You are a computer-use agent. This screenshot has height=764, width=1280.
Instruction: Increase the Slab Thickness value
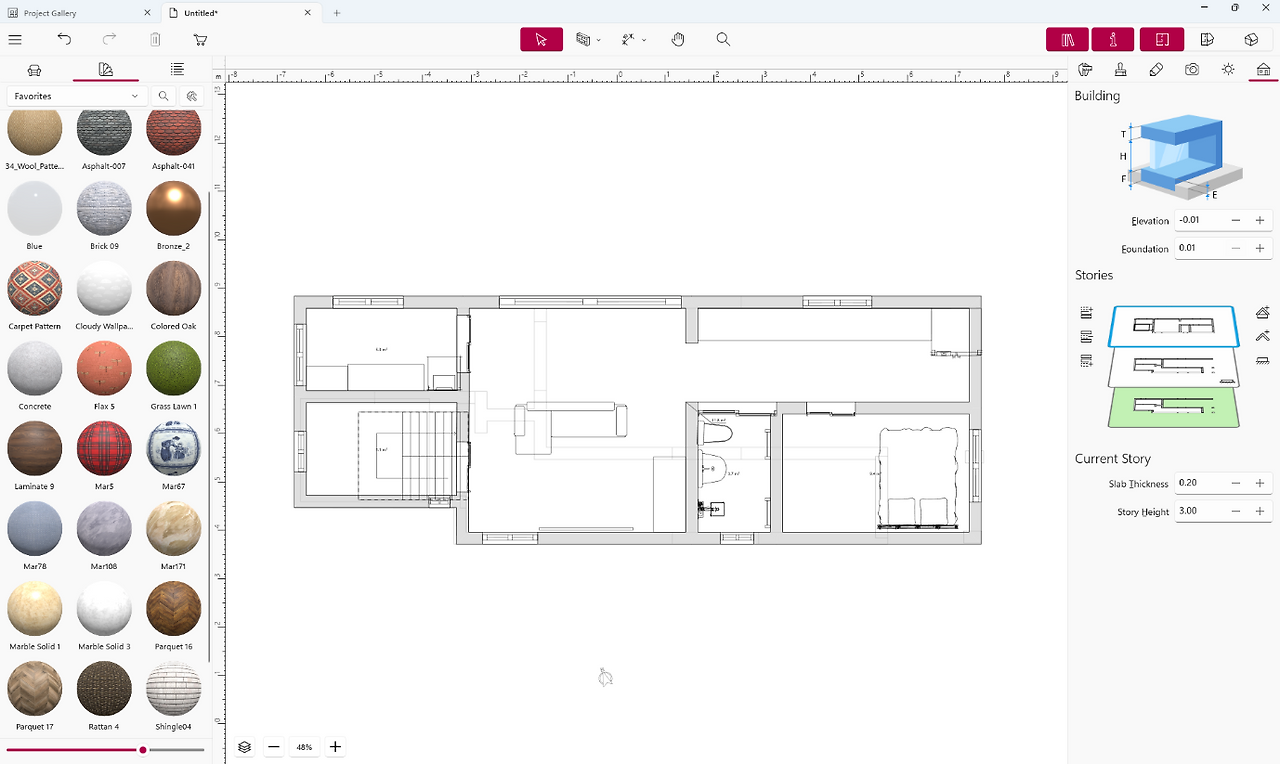tap(1260, 483)
